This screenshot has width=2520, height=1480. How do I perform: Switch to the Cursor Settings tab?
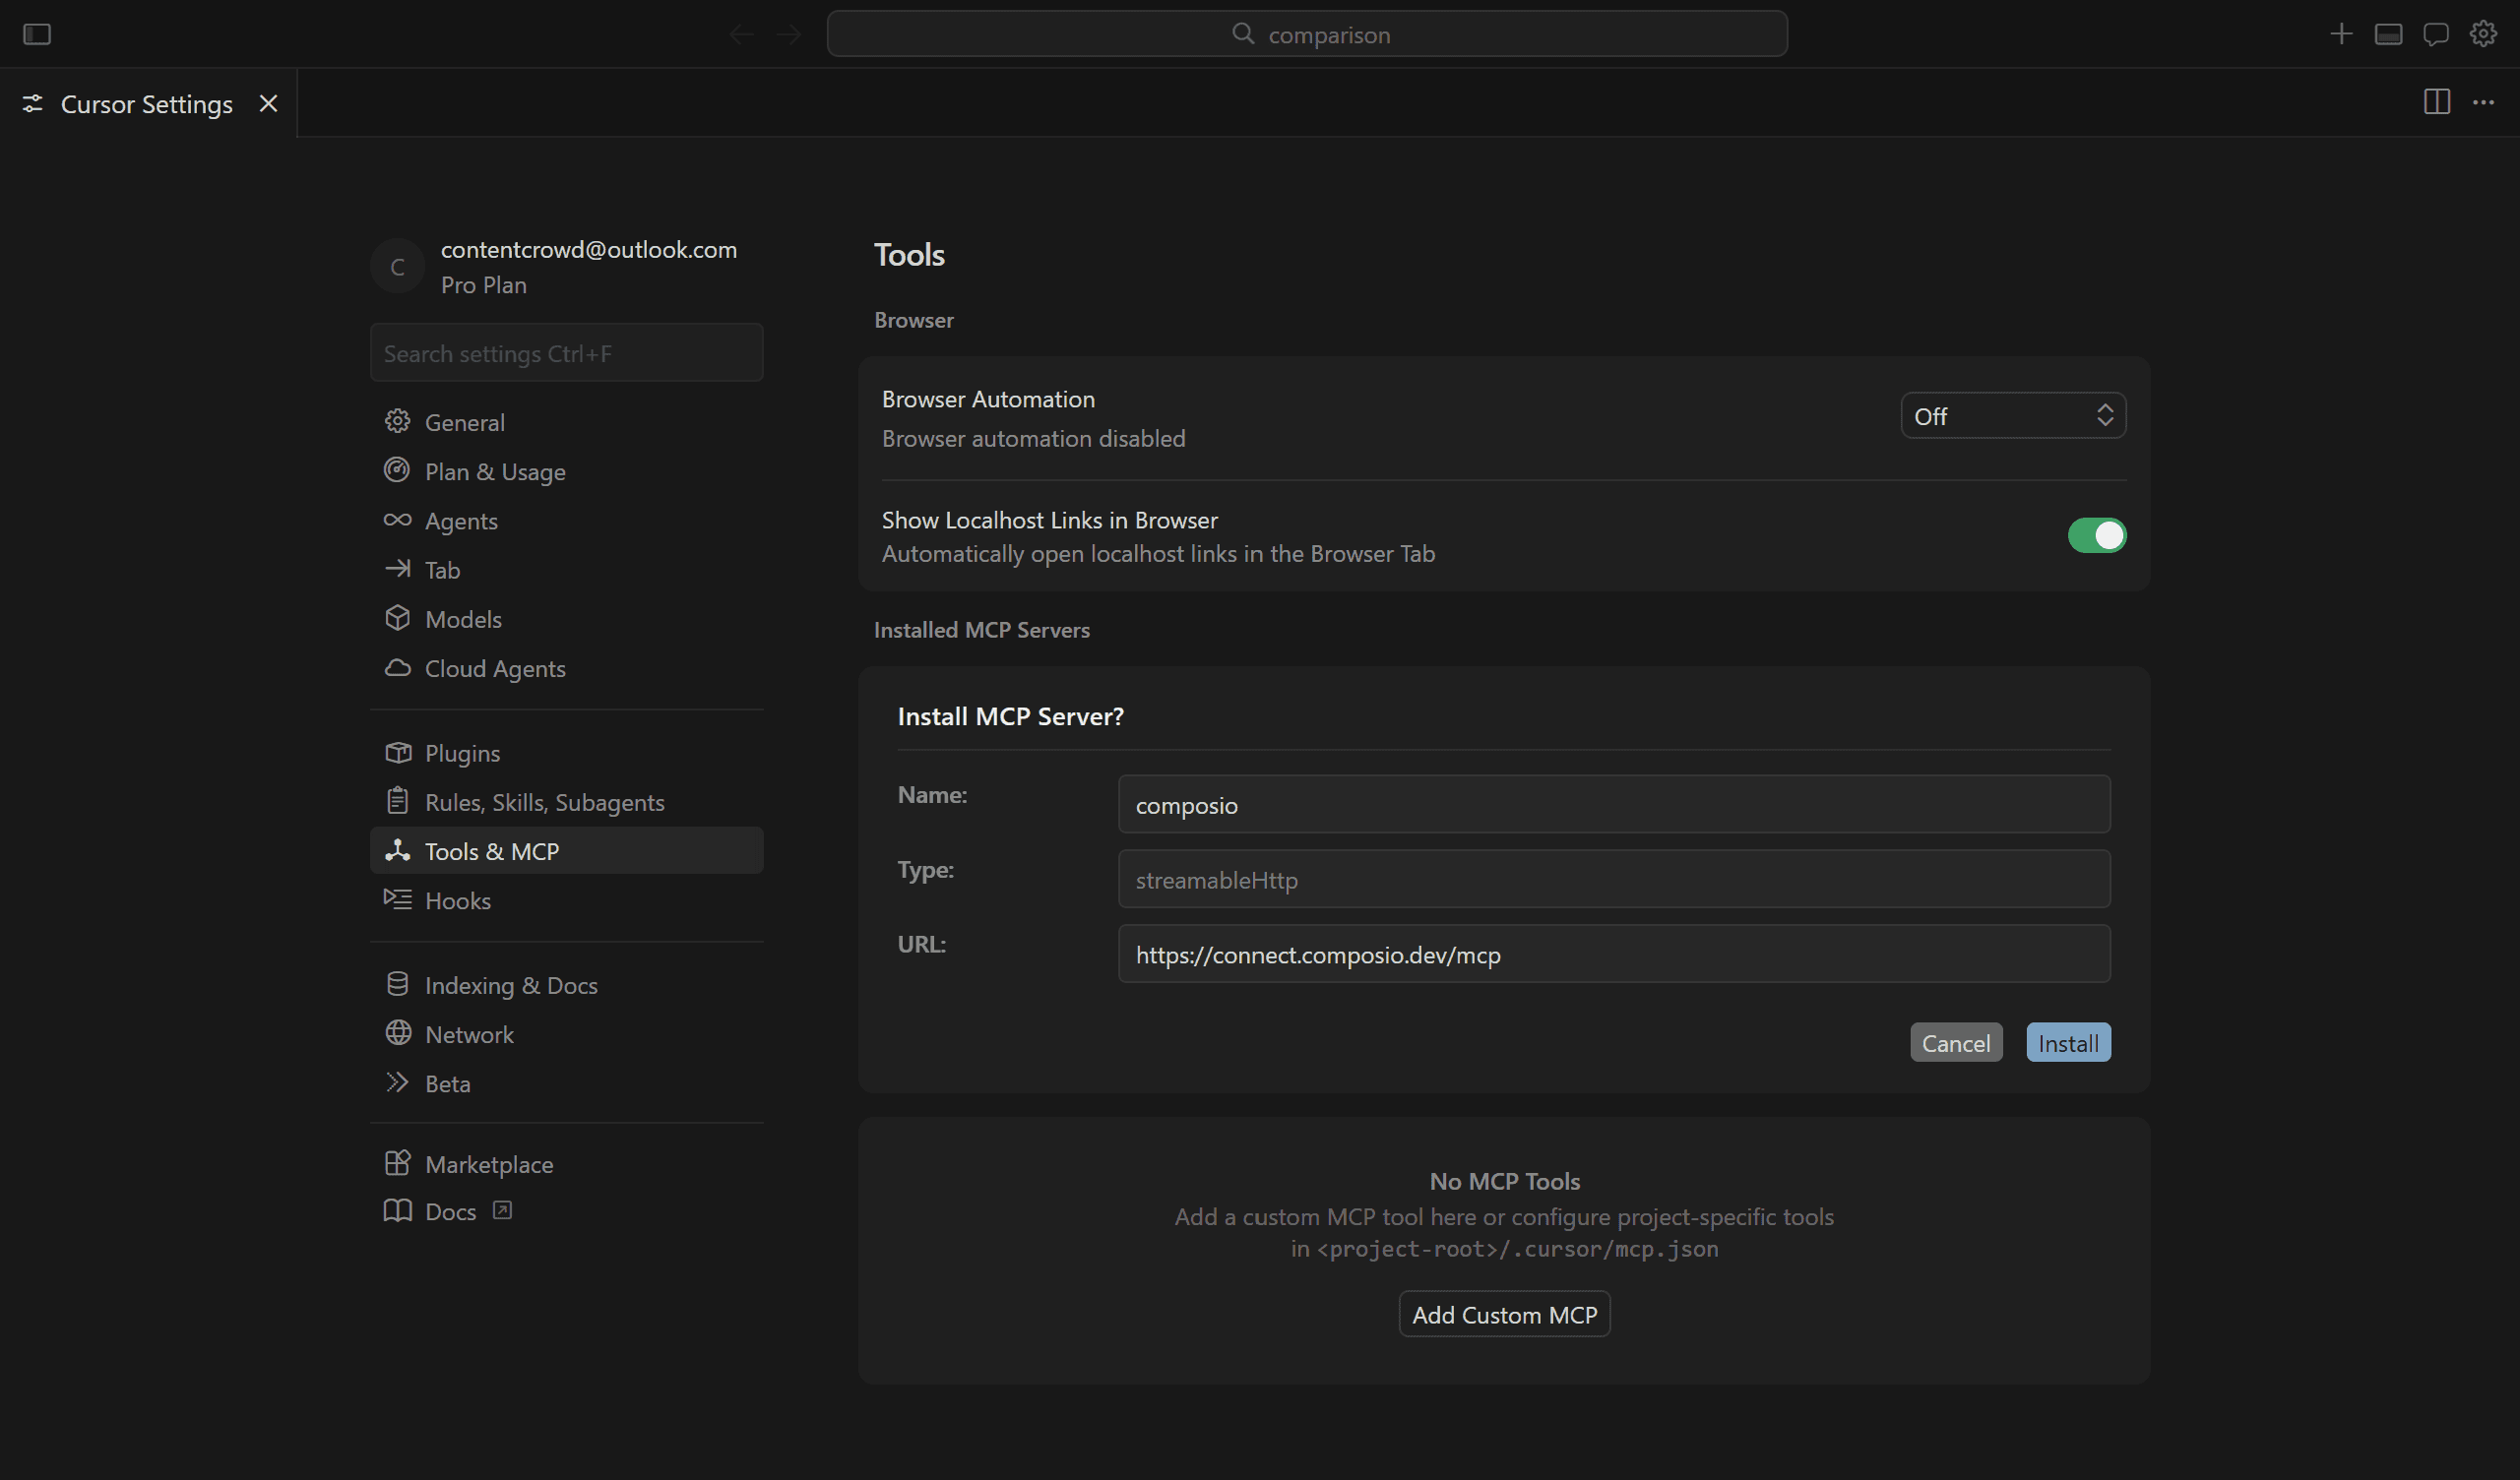(x=146, y=104)
